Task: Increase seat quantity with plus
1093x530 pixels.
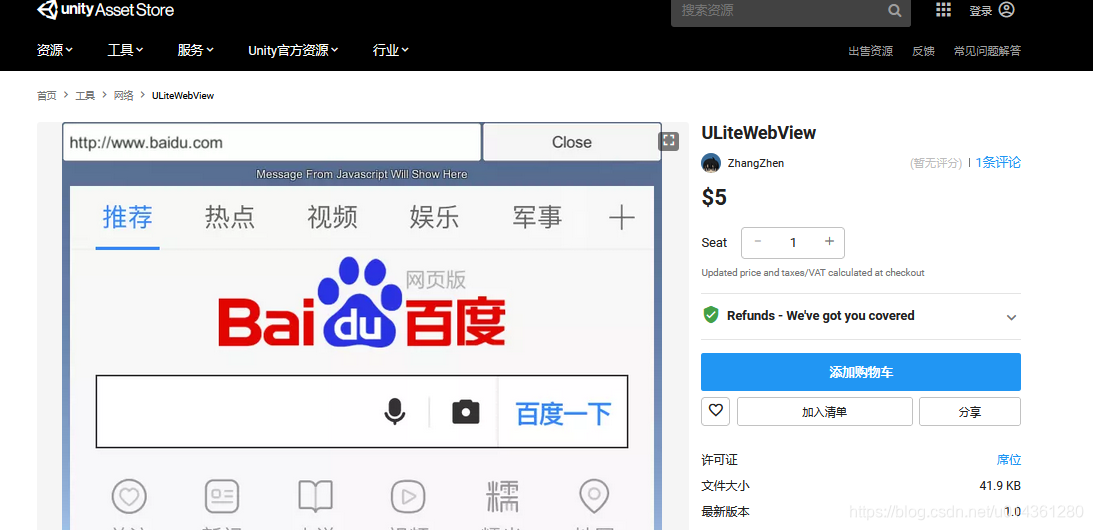Action: tap(829, 242)
